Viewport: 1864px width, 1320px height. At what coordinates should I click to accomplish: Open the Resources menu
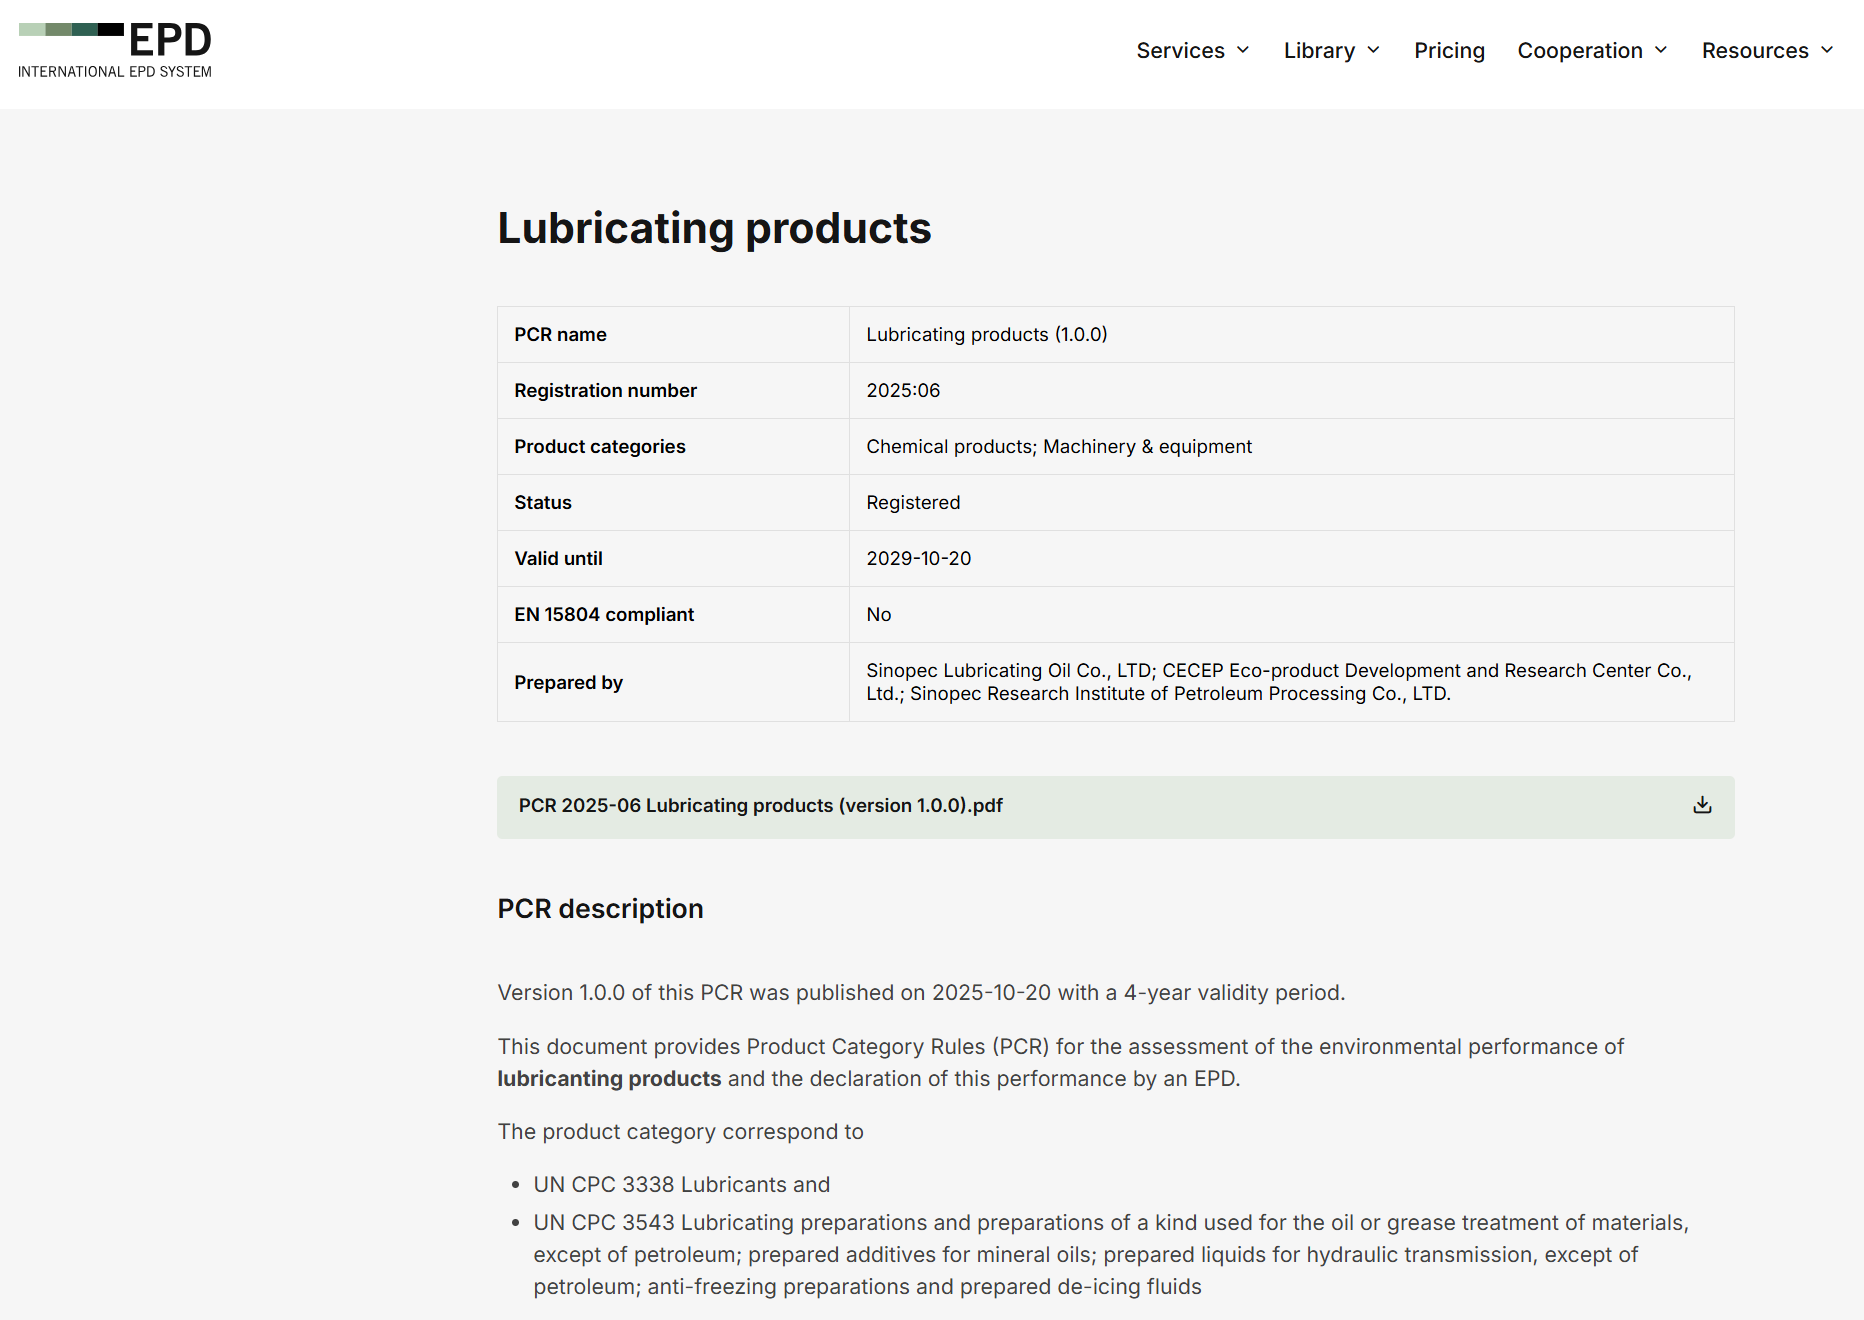[x=1754, y=50]
